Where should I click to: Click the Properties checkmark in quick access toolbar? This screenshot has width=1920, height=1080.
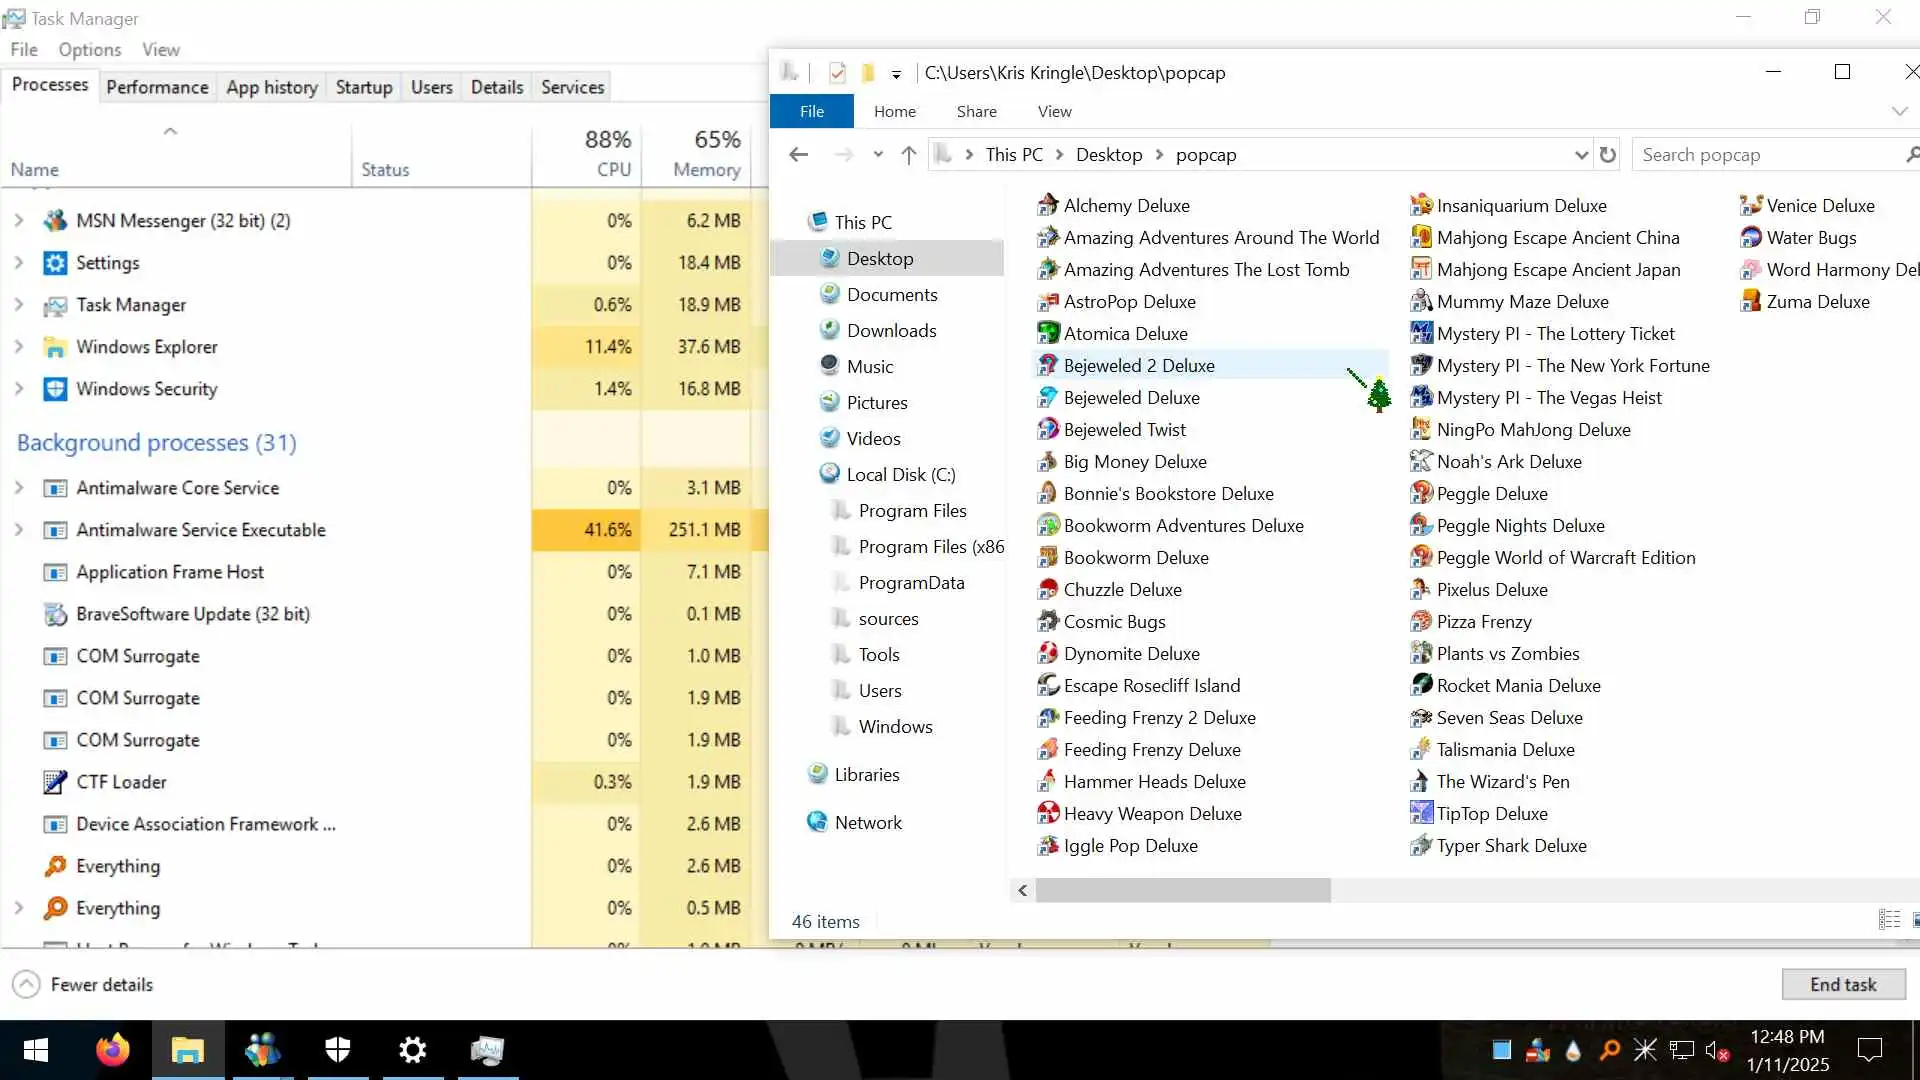tap(838, 73)
